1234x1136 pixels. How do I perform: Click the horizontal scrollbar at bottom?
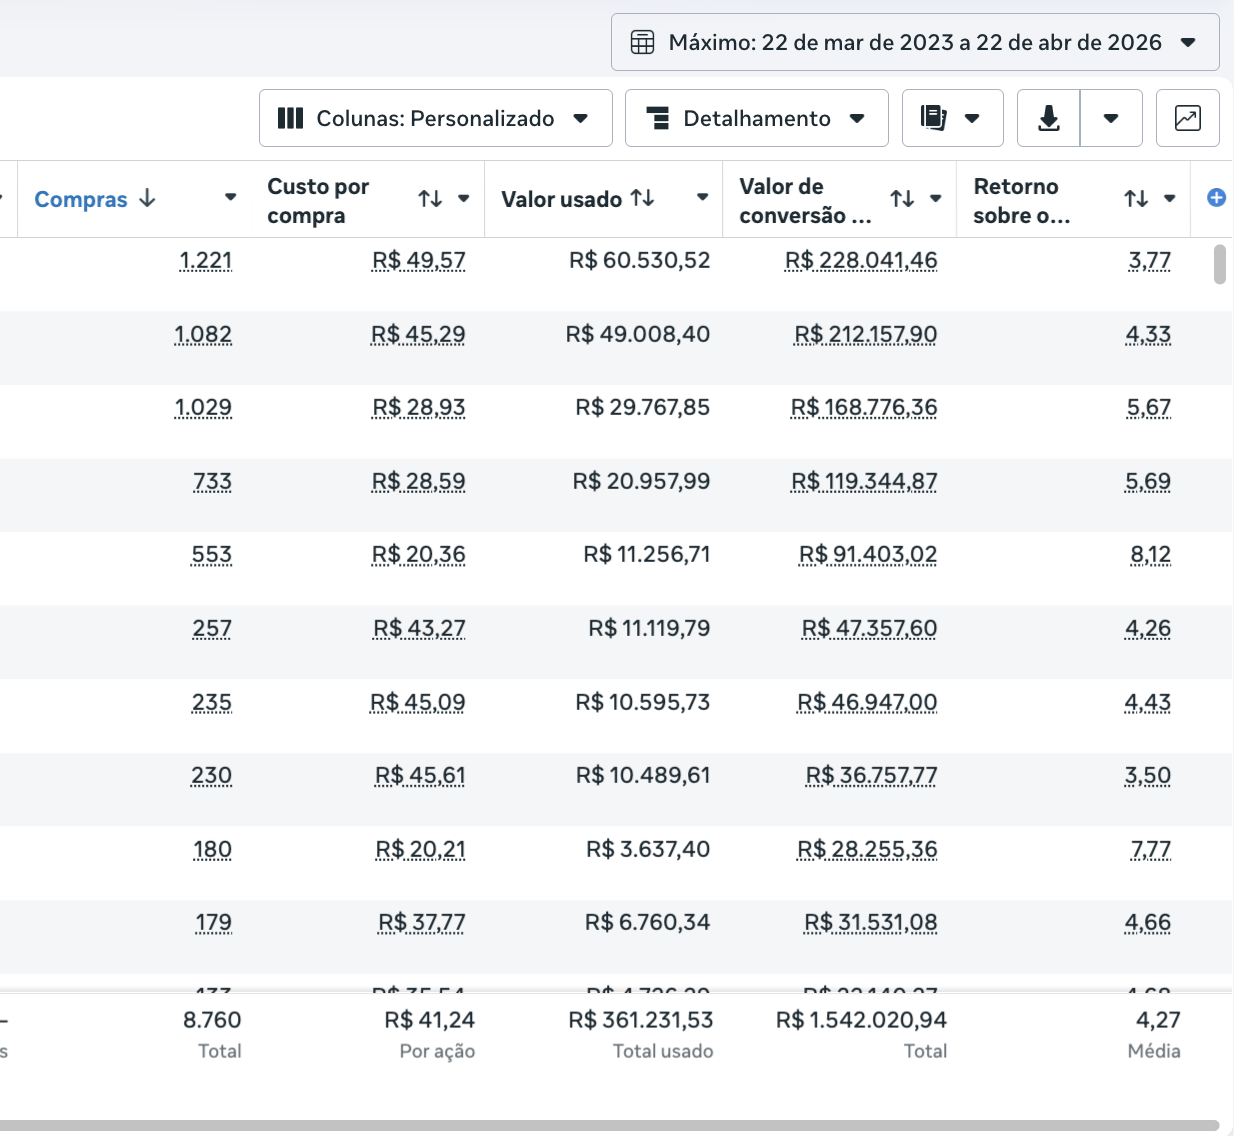[608, 1125]
